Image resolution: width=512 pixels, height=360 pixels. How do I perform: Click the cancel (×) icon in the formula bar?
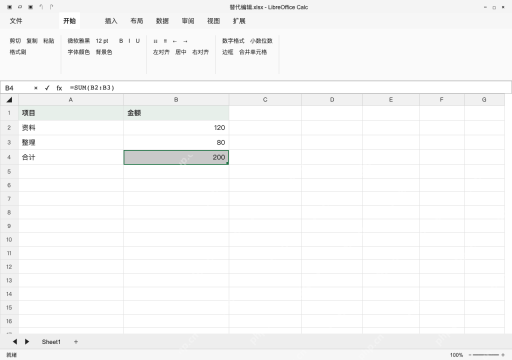[36, 88]
